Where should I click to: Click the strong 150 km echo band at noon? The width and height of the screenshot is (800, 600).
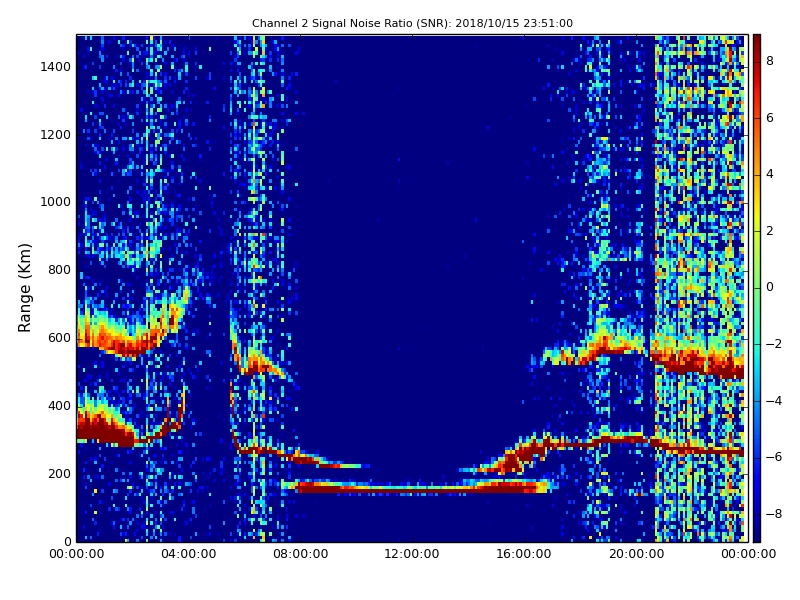coord(418,486)
